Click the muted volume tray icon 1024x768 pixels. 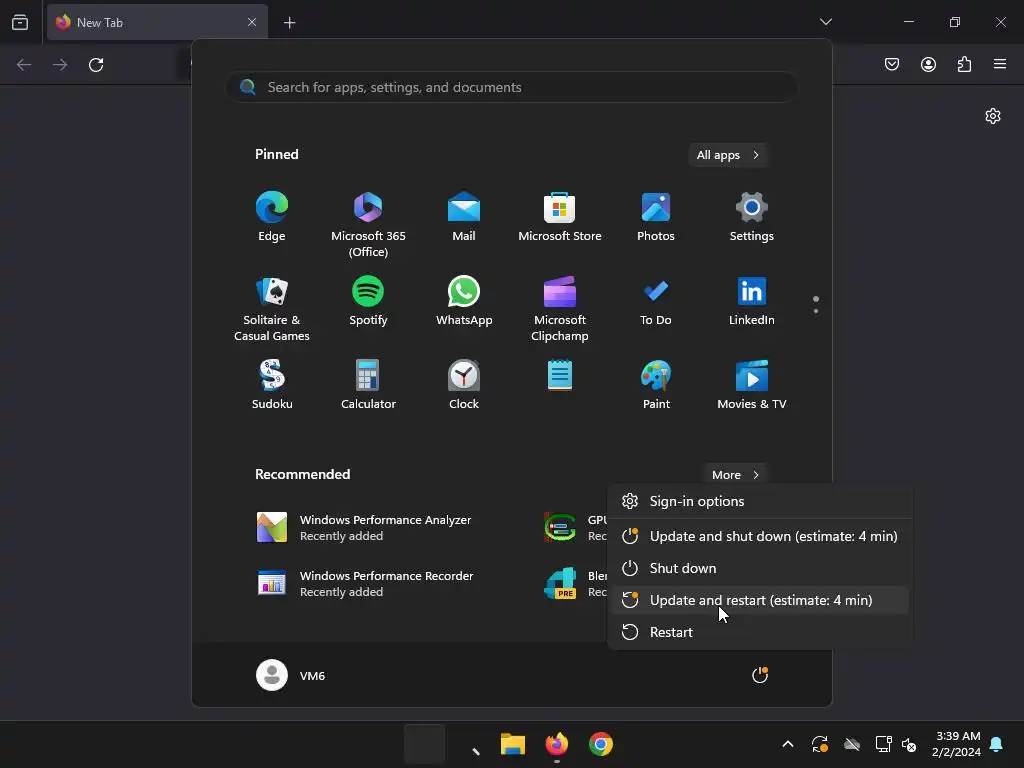(x=909, y=744)
